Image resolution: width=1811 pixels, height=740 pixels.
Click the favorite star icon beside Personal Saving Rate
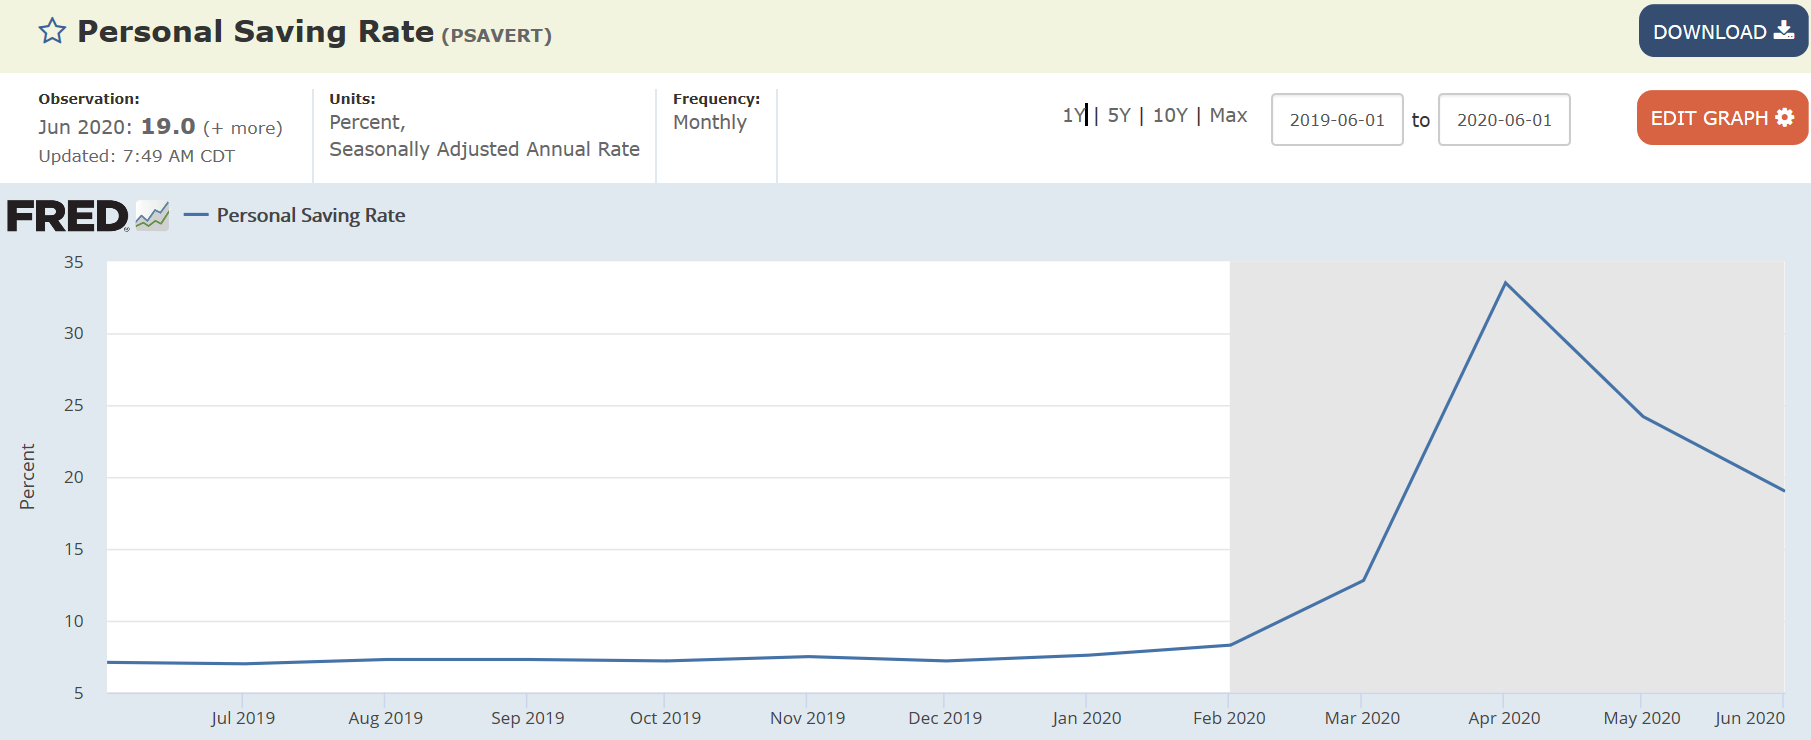(52, 31)
